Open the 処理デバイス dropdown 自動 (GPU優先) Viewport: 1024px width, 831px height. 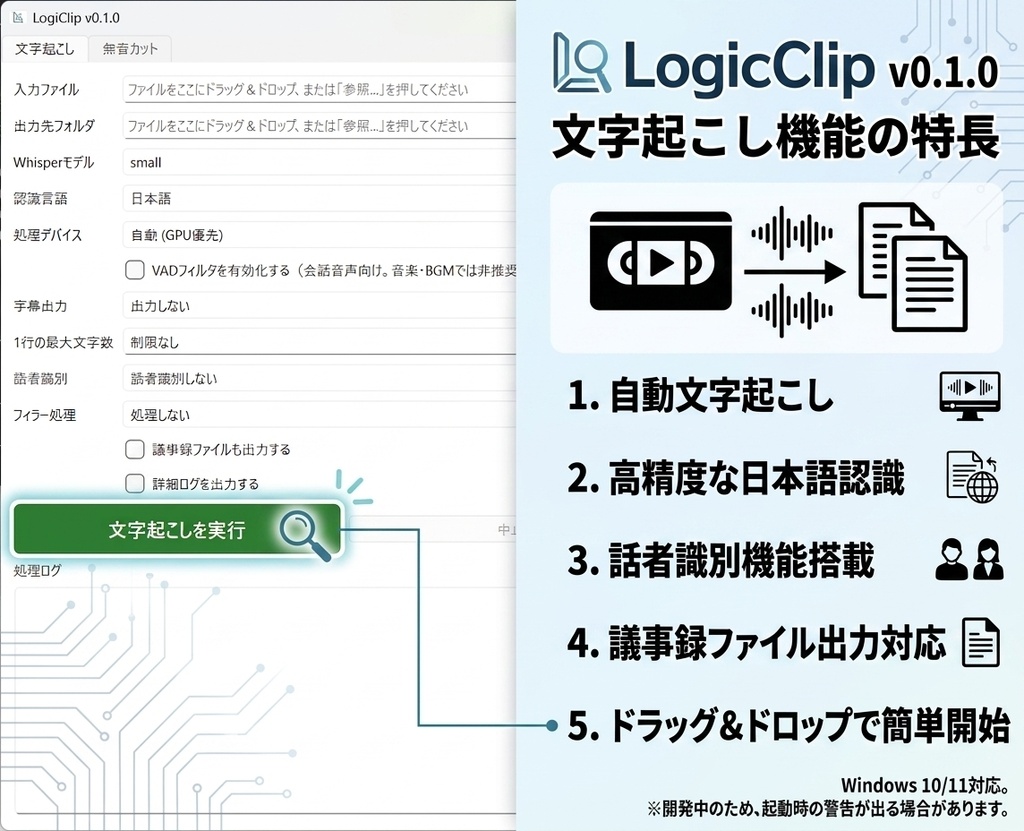click(x=319, y=235)
